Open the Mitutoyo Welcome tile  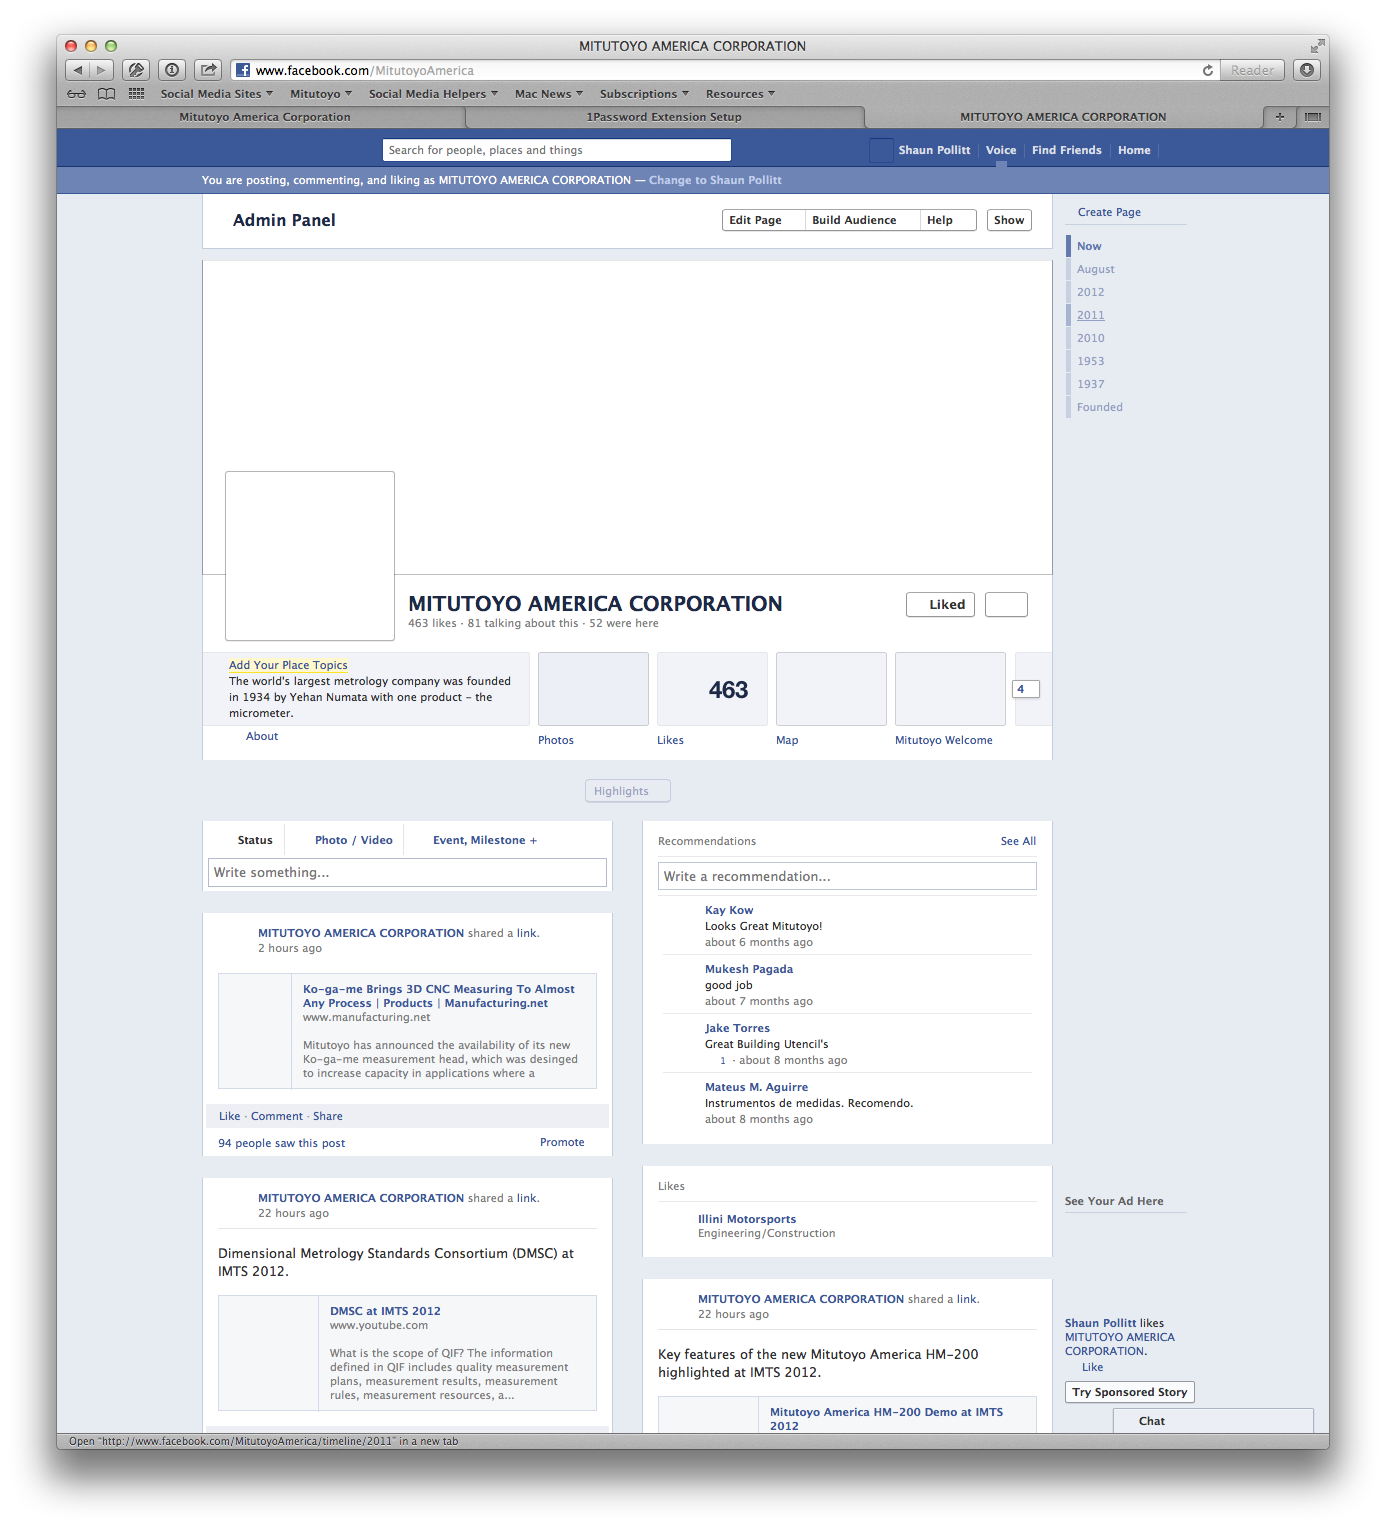[950, 689]
